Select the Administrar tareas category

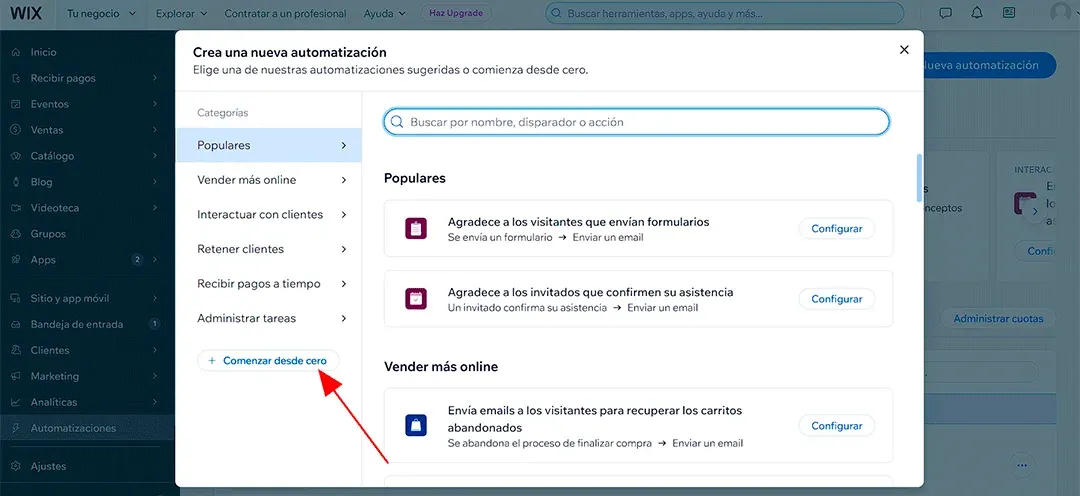pos(269,318)
